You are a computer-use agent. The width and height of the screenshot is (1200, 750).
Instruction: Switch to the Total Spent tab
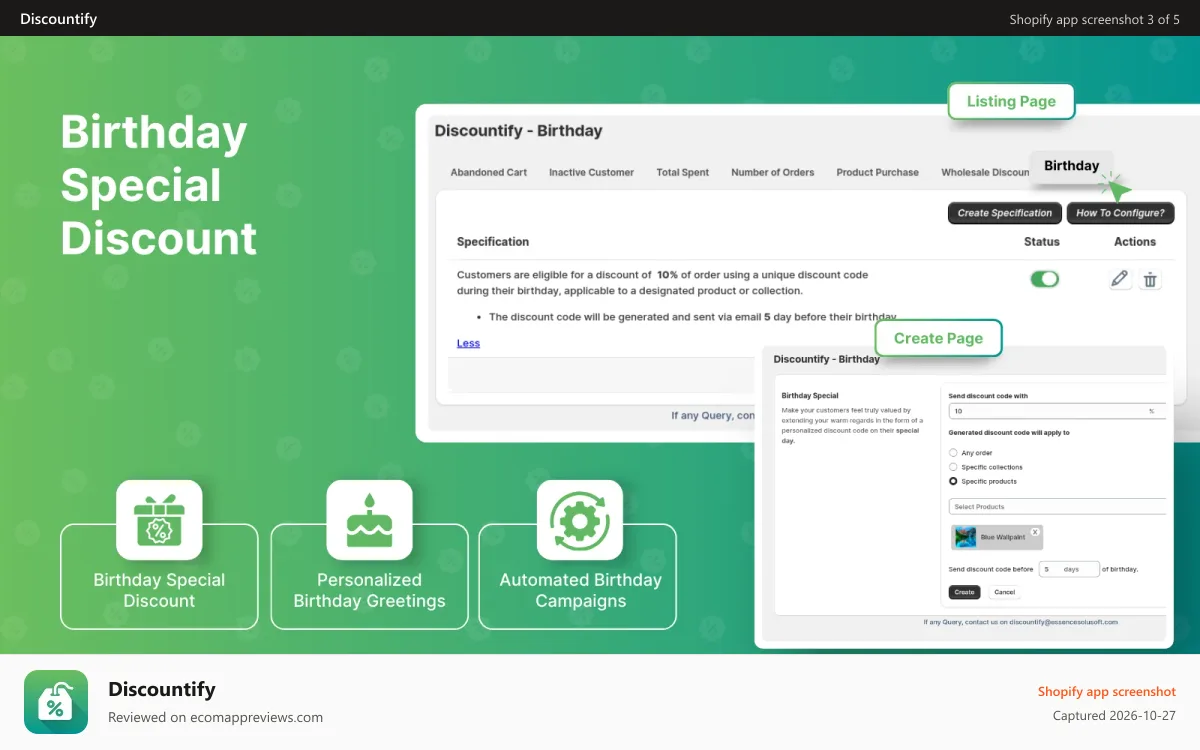(x=683, y=172)
